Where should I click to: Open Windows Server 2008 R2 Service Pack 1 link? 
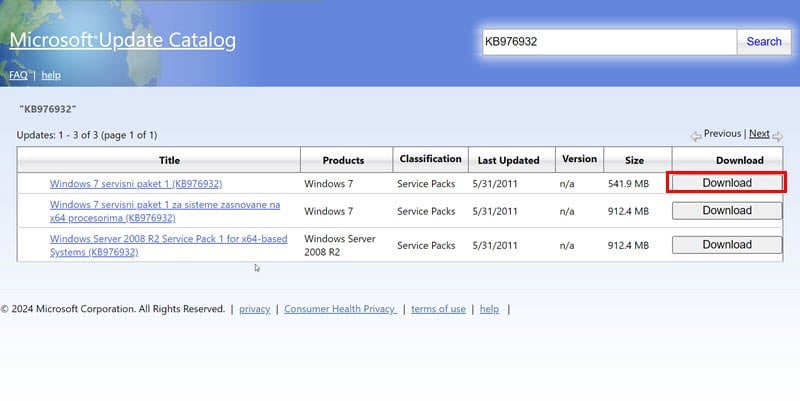coord(168,245)
